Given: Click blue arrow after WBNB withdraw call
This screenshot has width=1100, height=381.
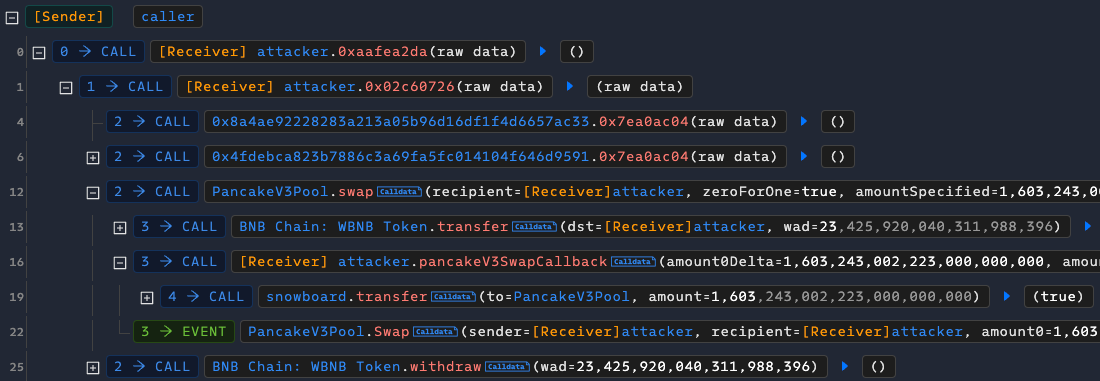Looking at the screenshot, I should (x=845, y=366).
